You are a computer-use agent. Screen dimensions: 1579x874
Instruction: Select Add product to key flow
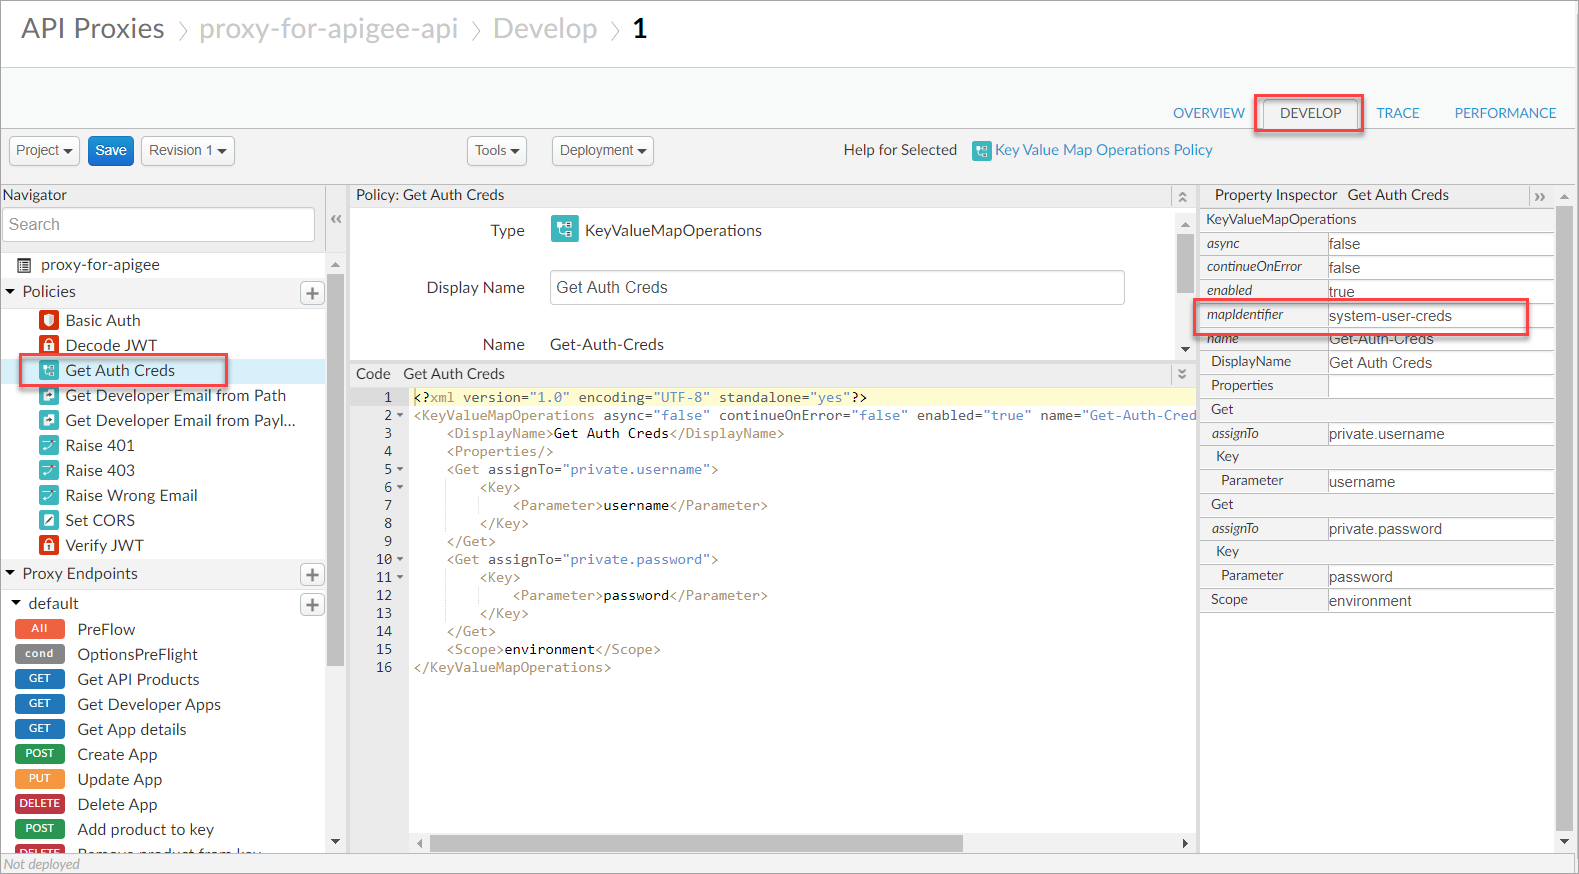(x=146, y=830)
